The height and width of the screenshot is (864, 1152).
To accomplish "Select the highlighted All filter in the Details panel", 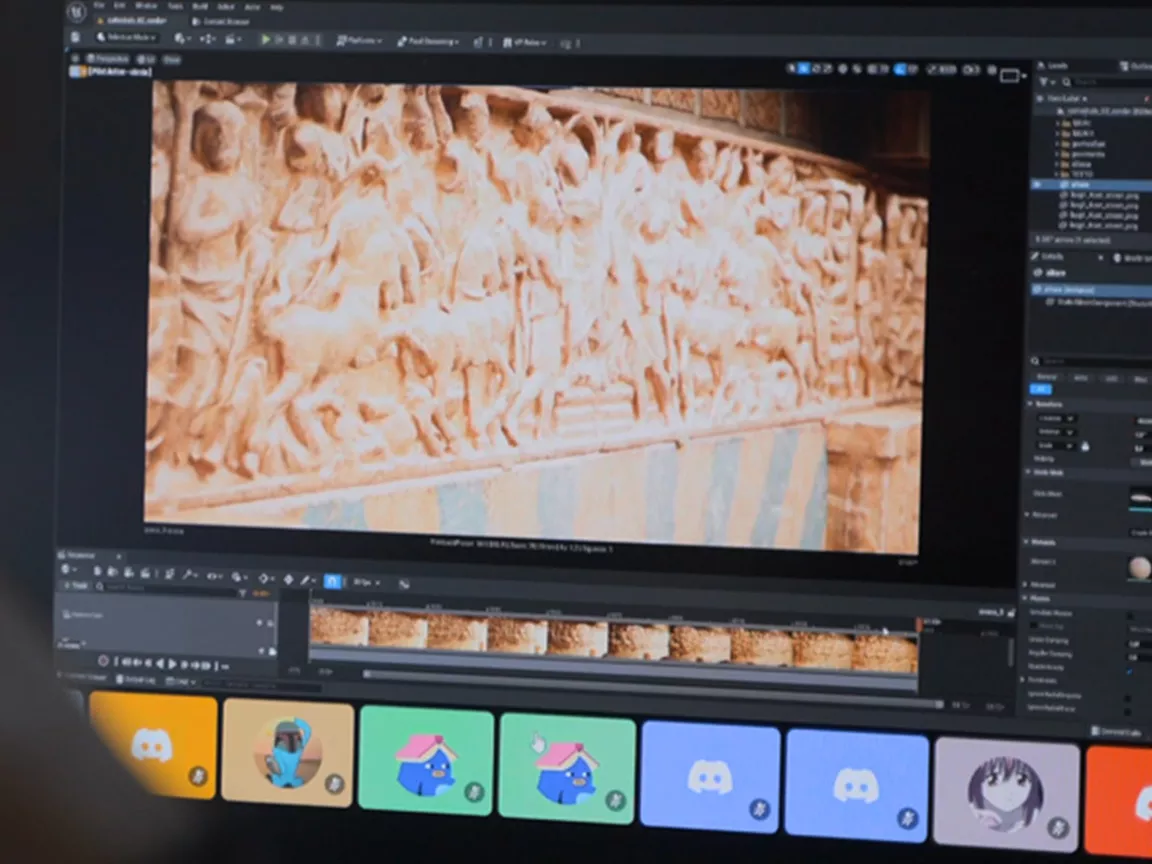I will click(1041, 389).
